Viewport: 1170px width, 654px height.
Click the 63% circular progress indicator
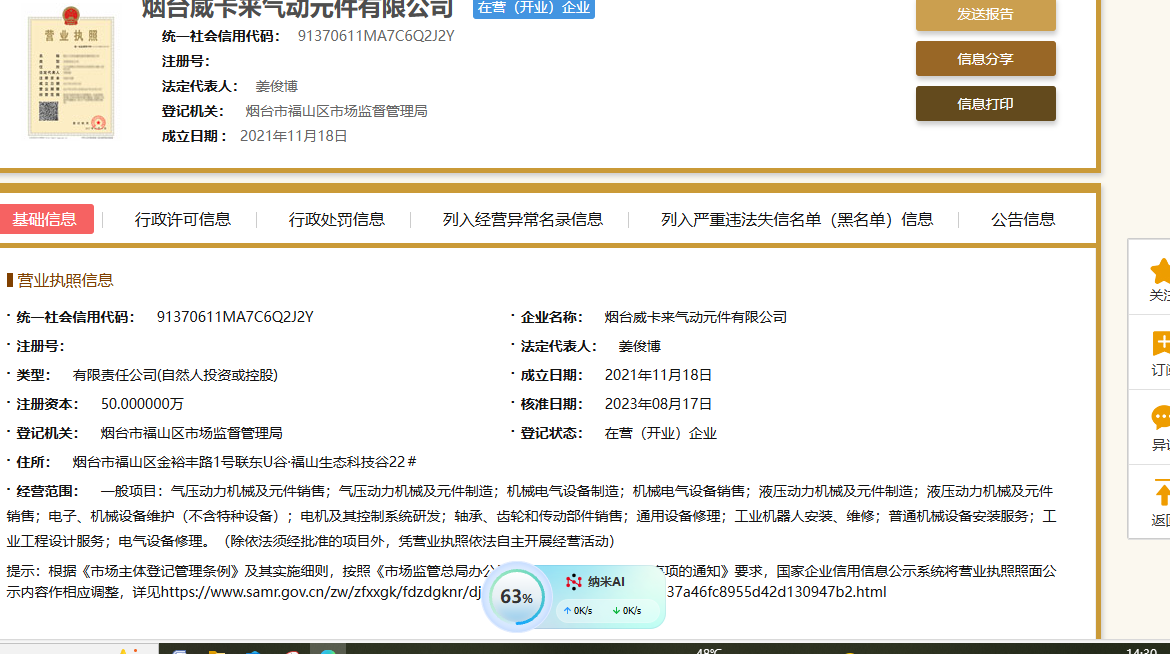coord(516,597)
